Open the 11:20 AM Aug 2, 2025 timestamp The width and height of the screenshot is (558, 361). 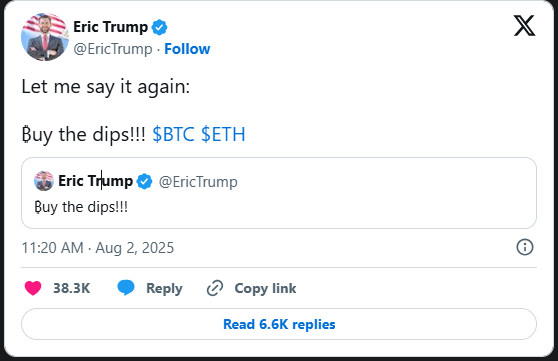pos(98,248)
